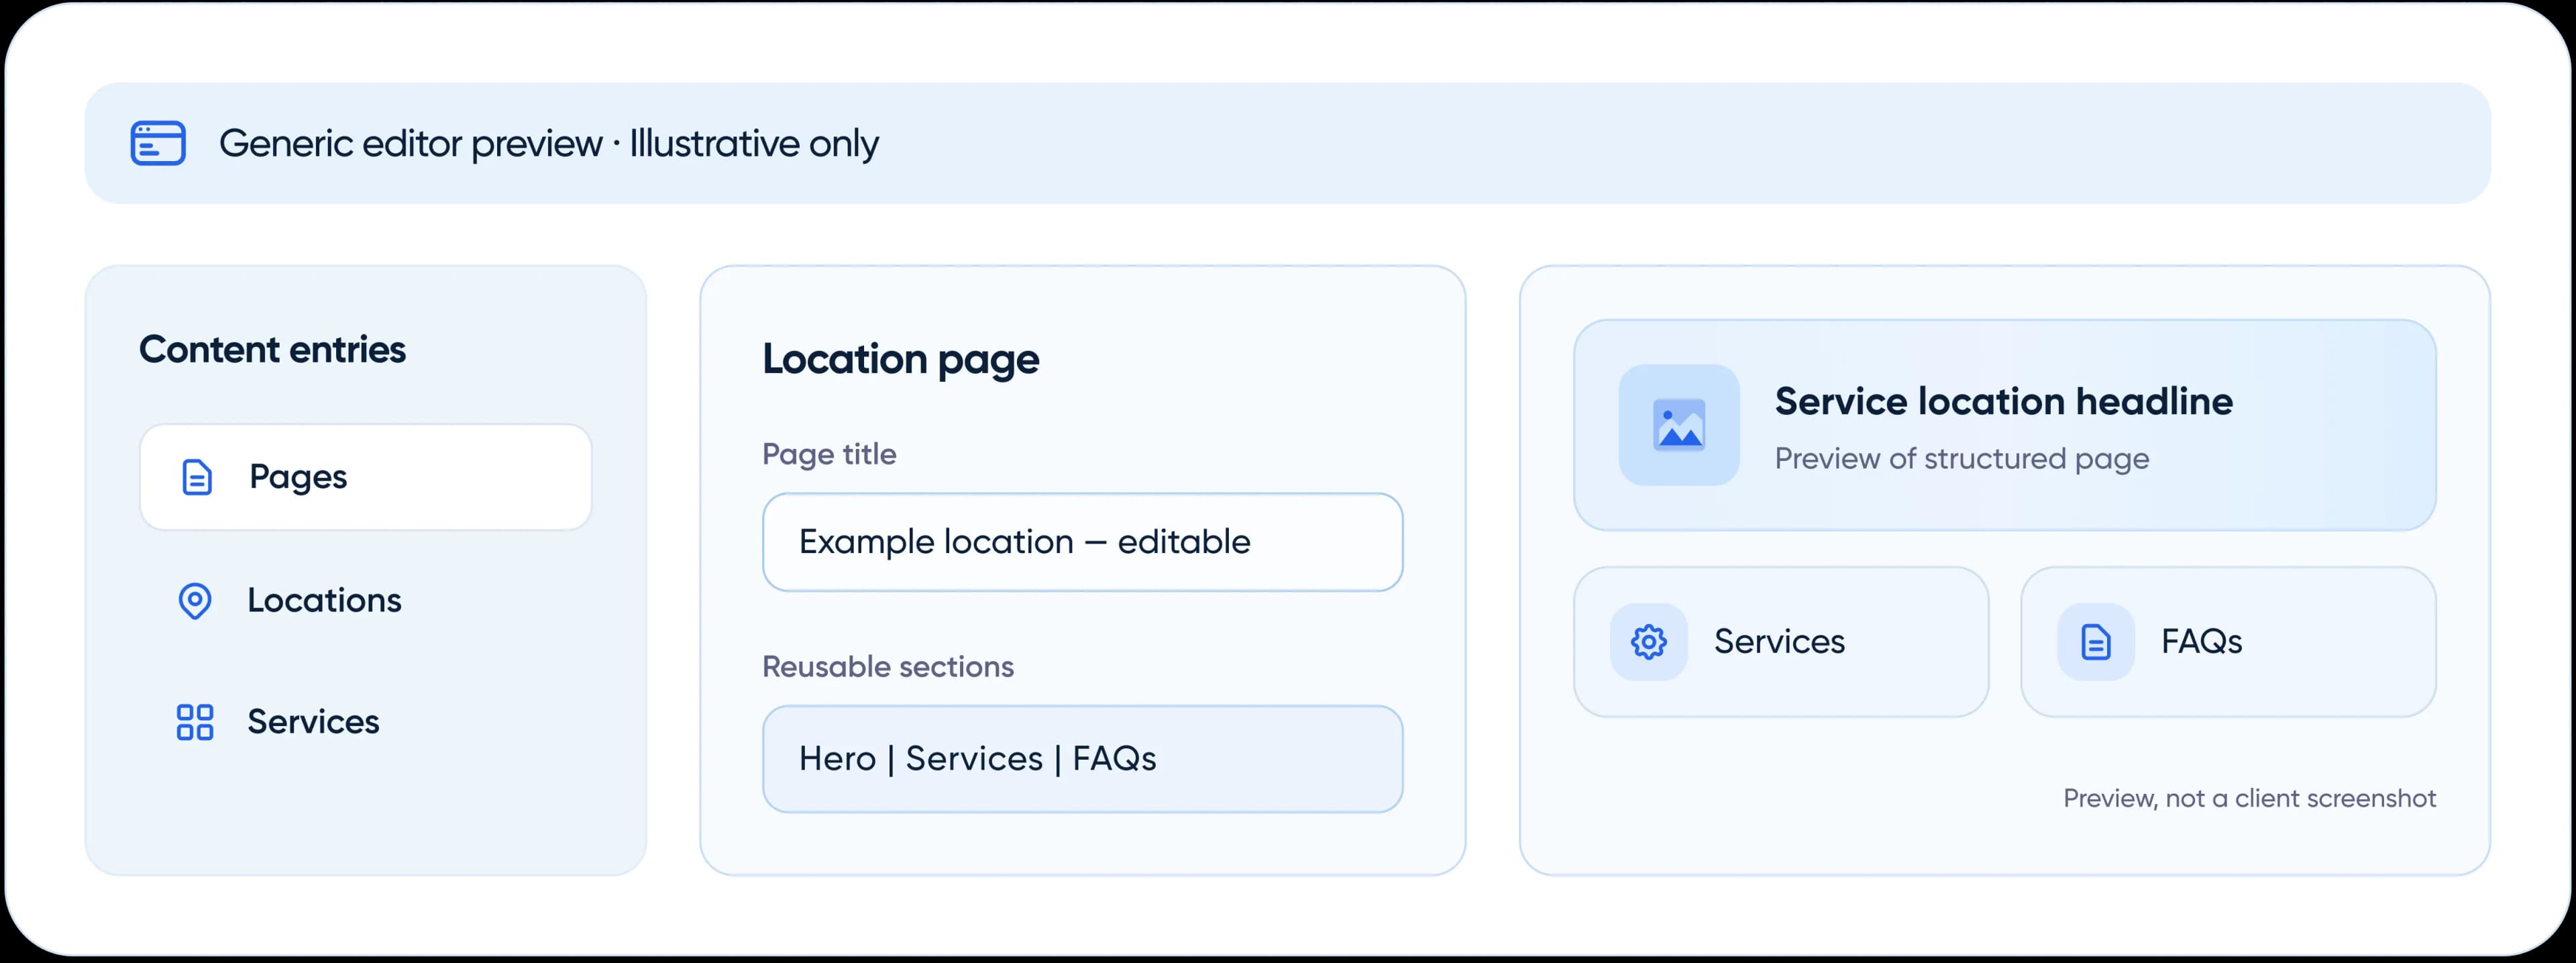Click 'Preview, not a client screenshot' note
This screenshot has width=2576, height=963.
2250,798
